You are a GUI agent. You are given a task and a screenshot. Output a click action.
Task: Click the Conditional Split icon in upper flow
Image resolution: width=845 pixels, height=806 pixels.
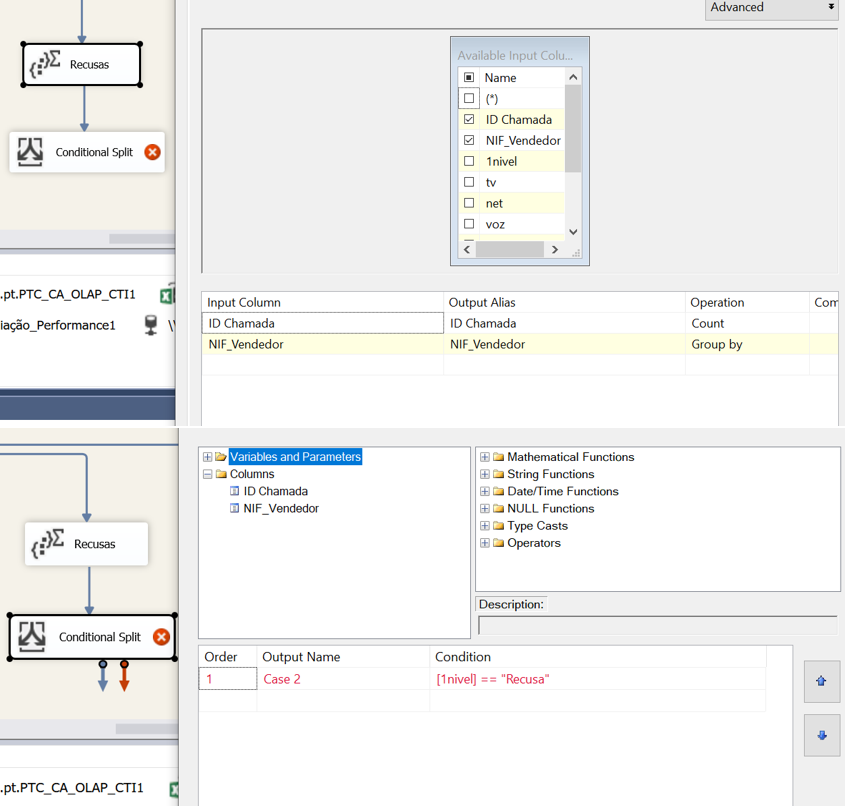coord(30,152)
